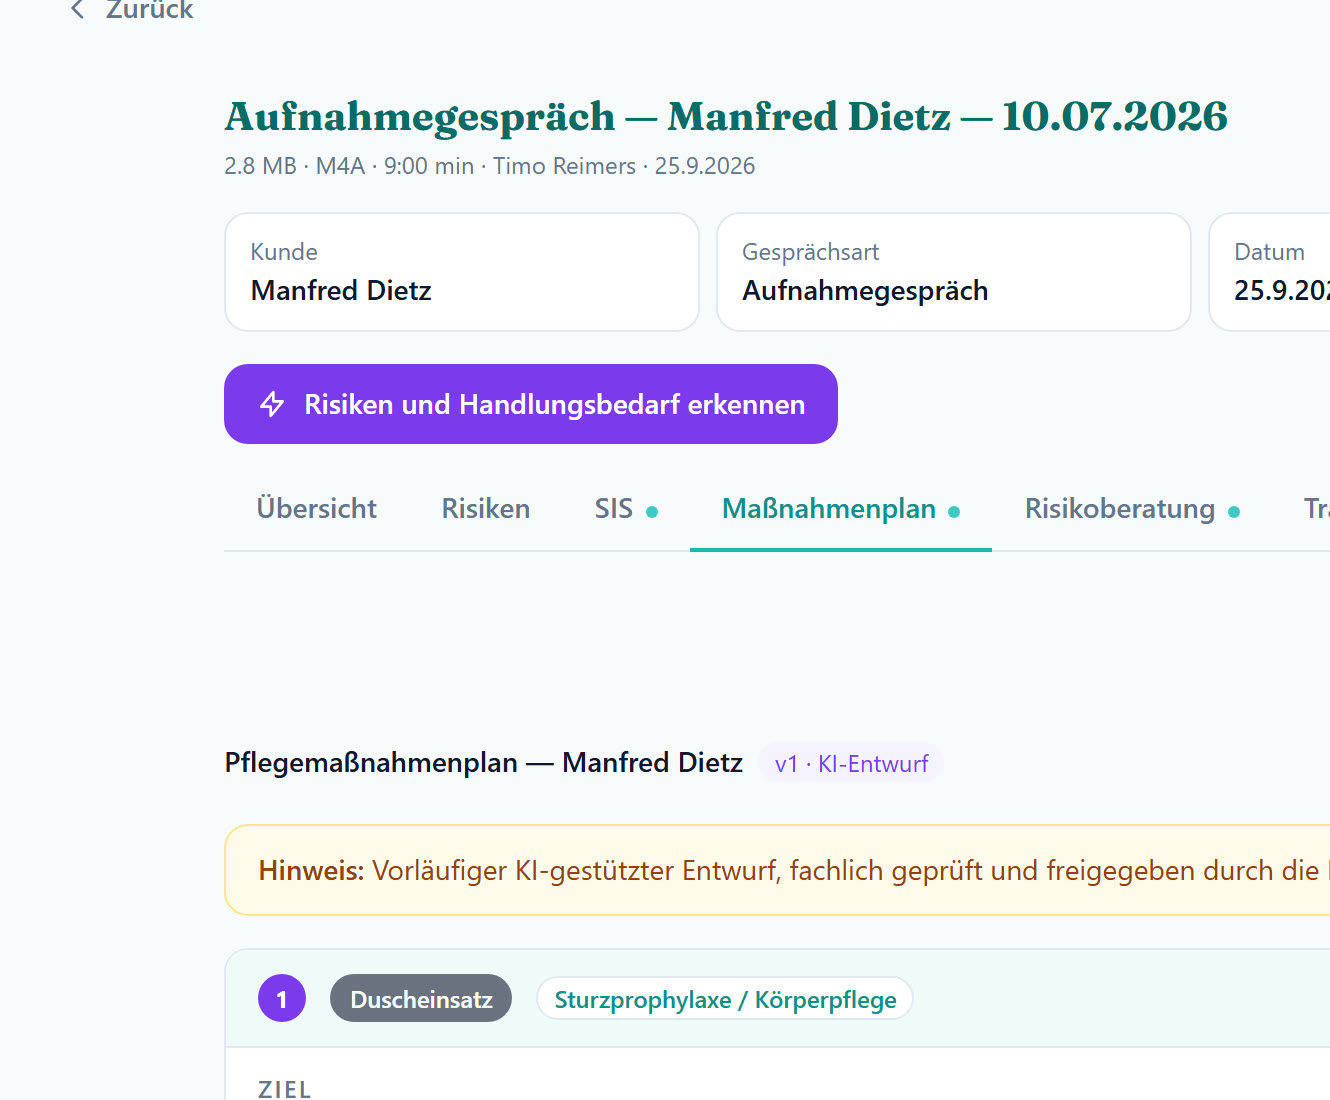Click the 'v1 · KI-Entwurf' version badge
Screen dimensions: 1330x1100
[851, 764]
